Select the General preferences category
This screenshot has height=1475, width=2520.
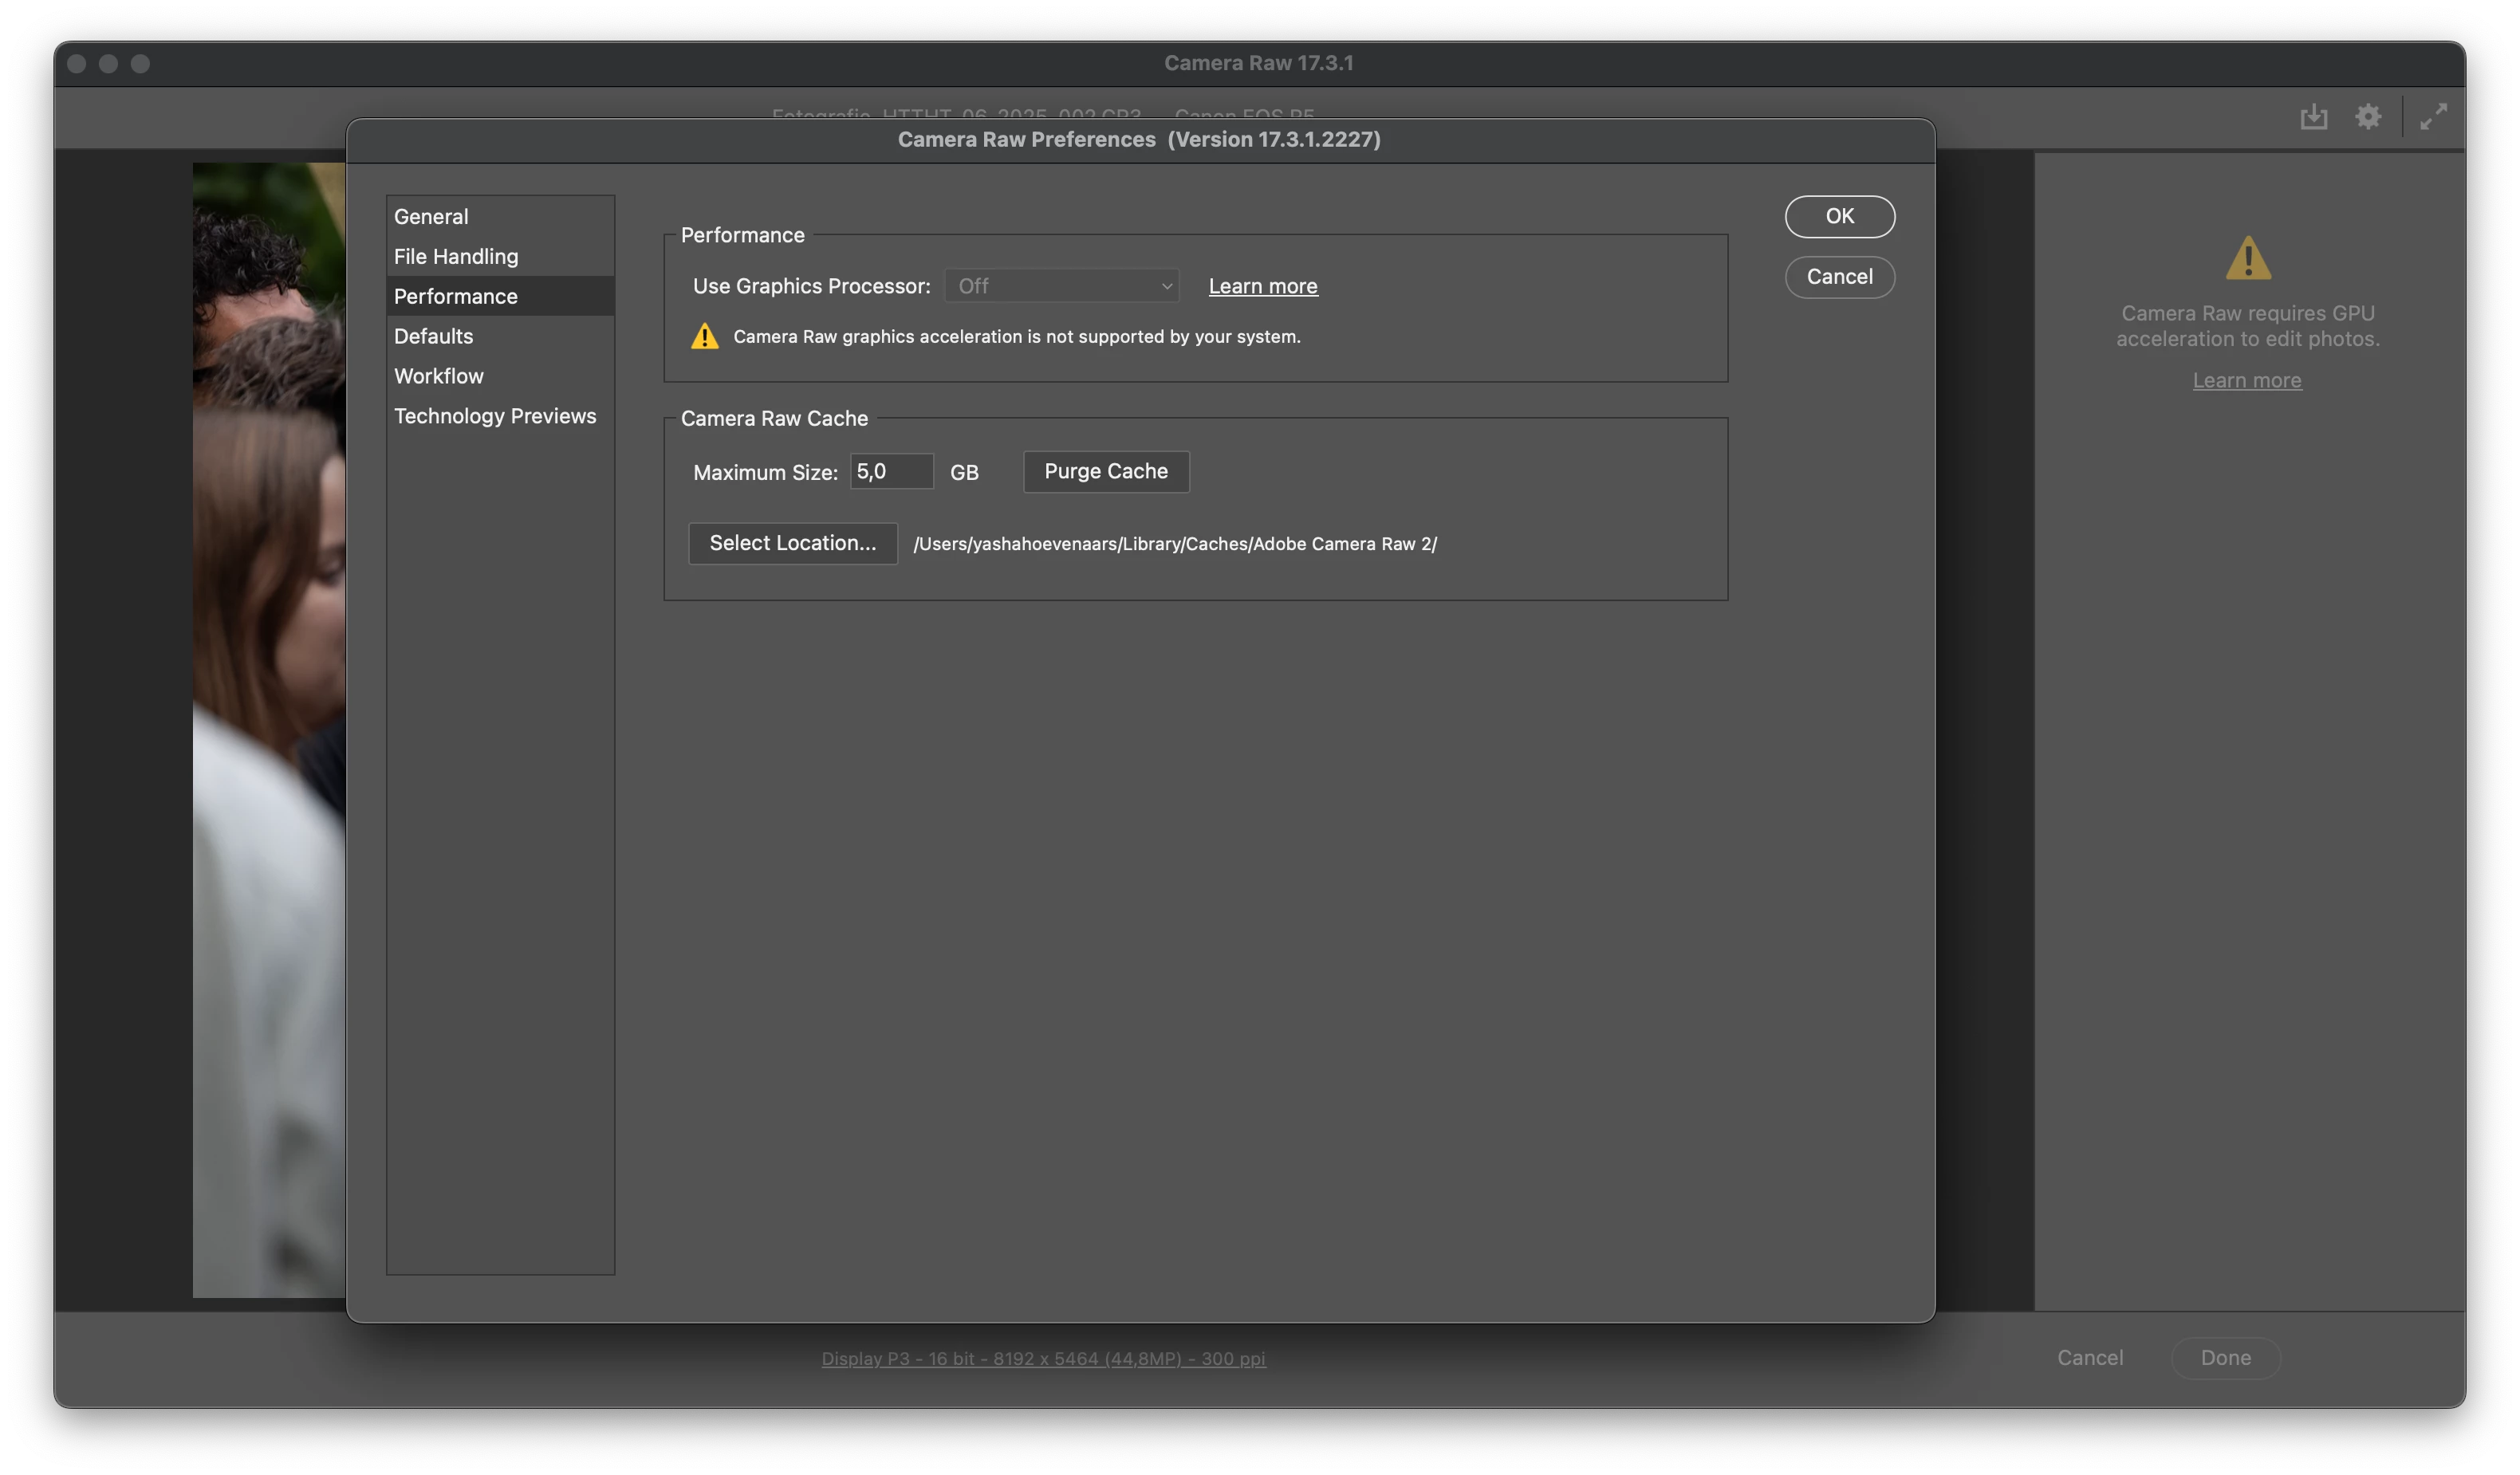pos(431,217)
